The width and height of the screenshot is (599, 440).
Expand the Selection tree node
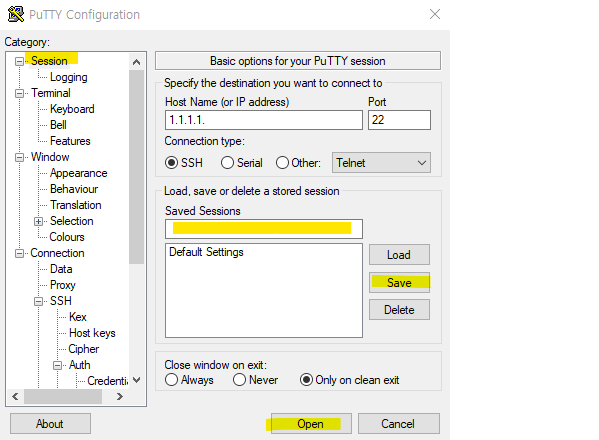pos(38,222)
